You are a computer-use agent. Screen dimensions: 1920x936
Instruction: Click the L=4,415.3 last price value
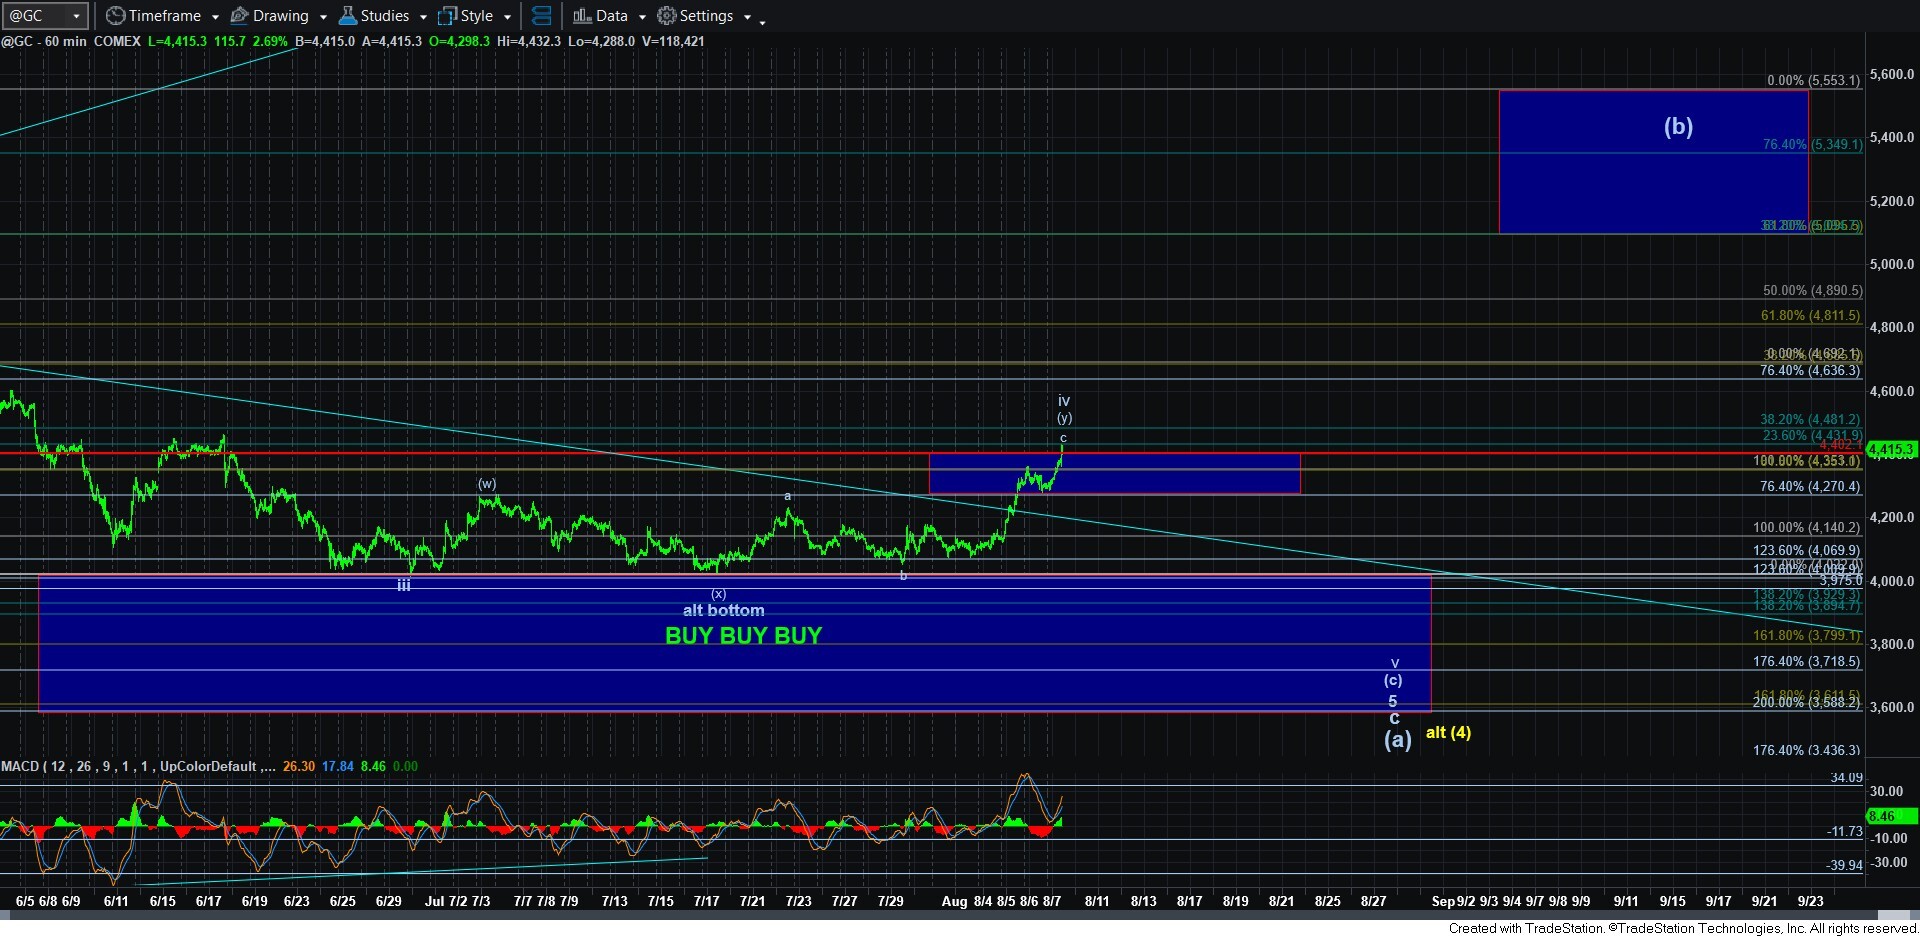tap(177, 41)
